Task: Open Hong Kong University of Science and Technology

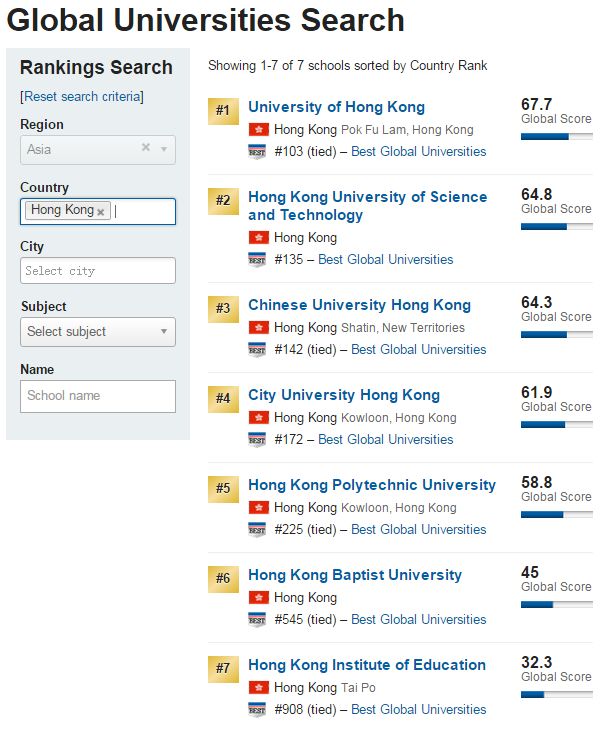Action: coord(367,206)
